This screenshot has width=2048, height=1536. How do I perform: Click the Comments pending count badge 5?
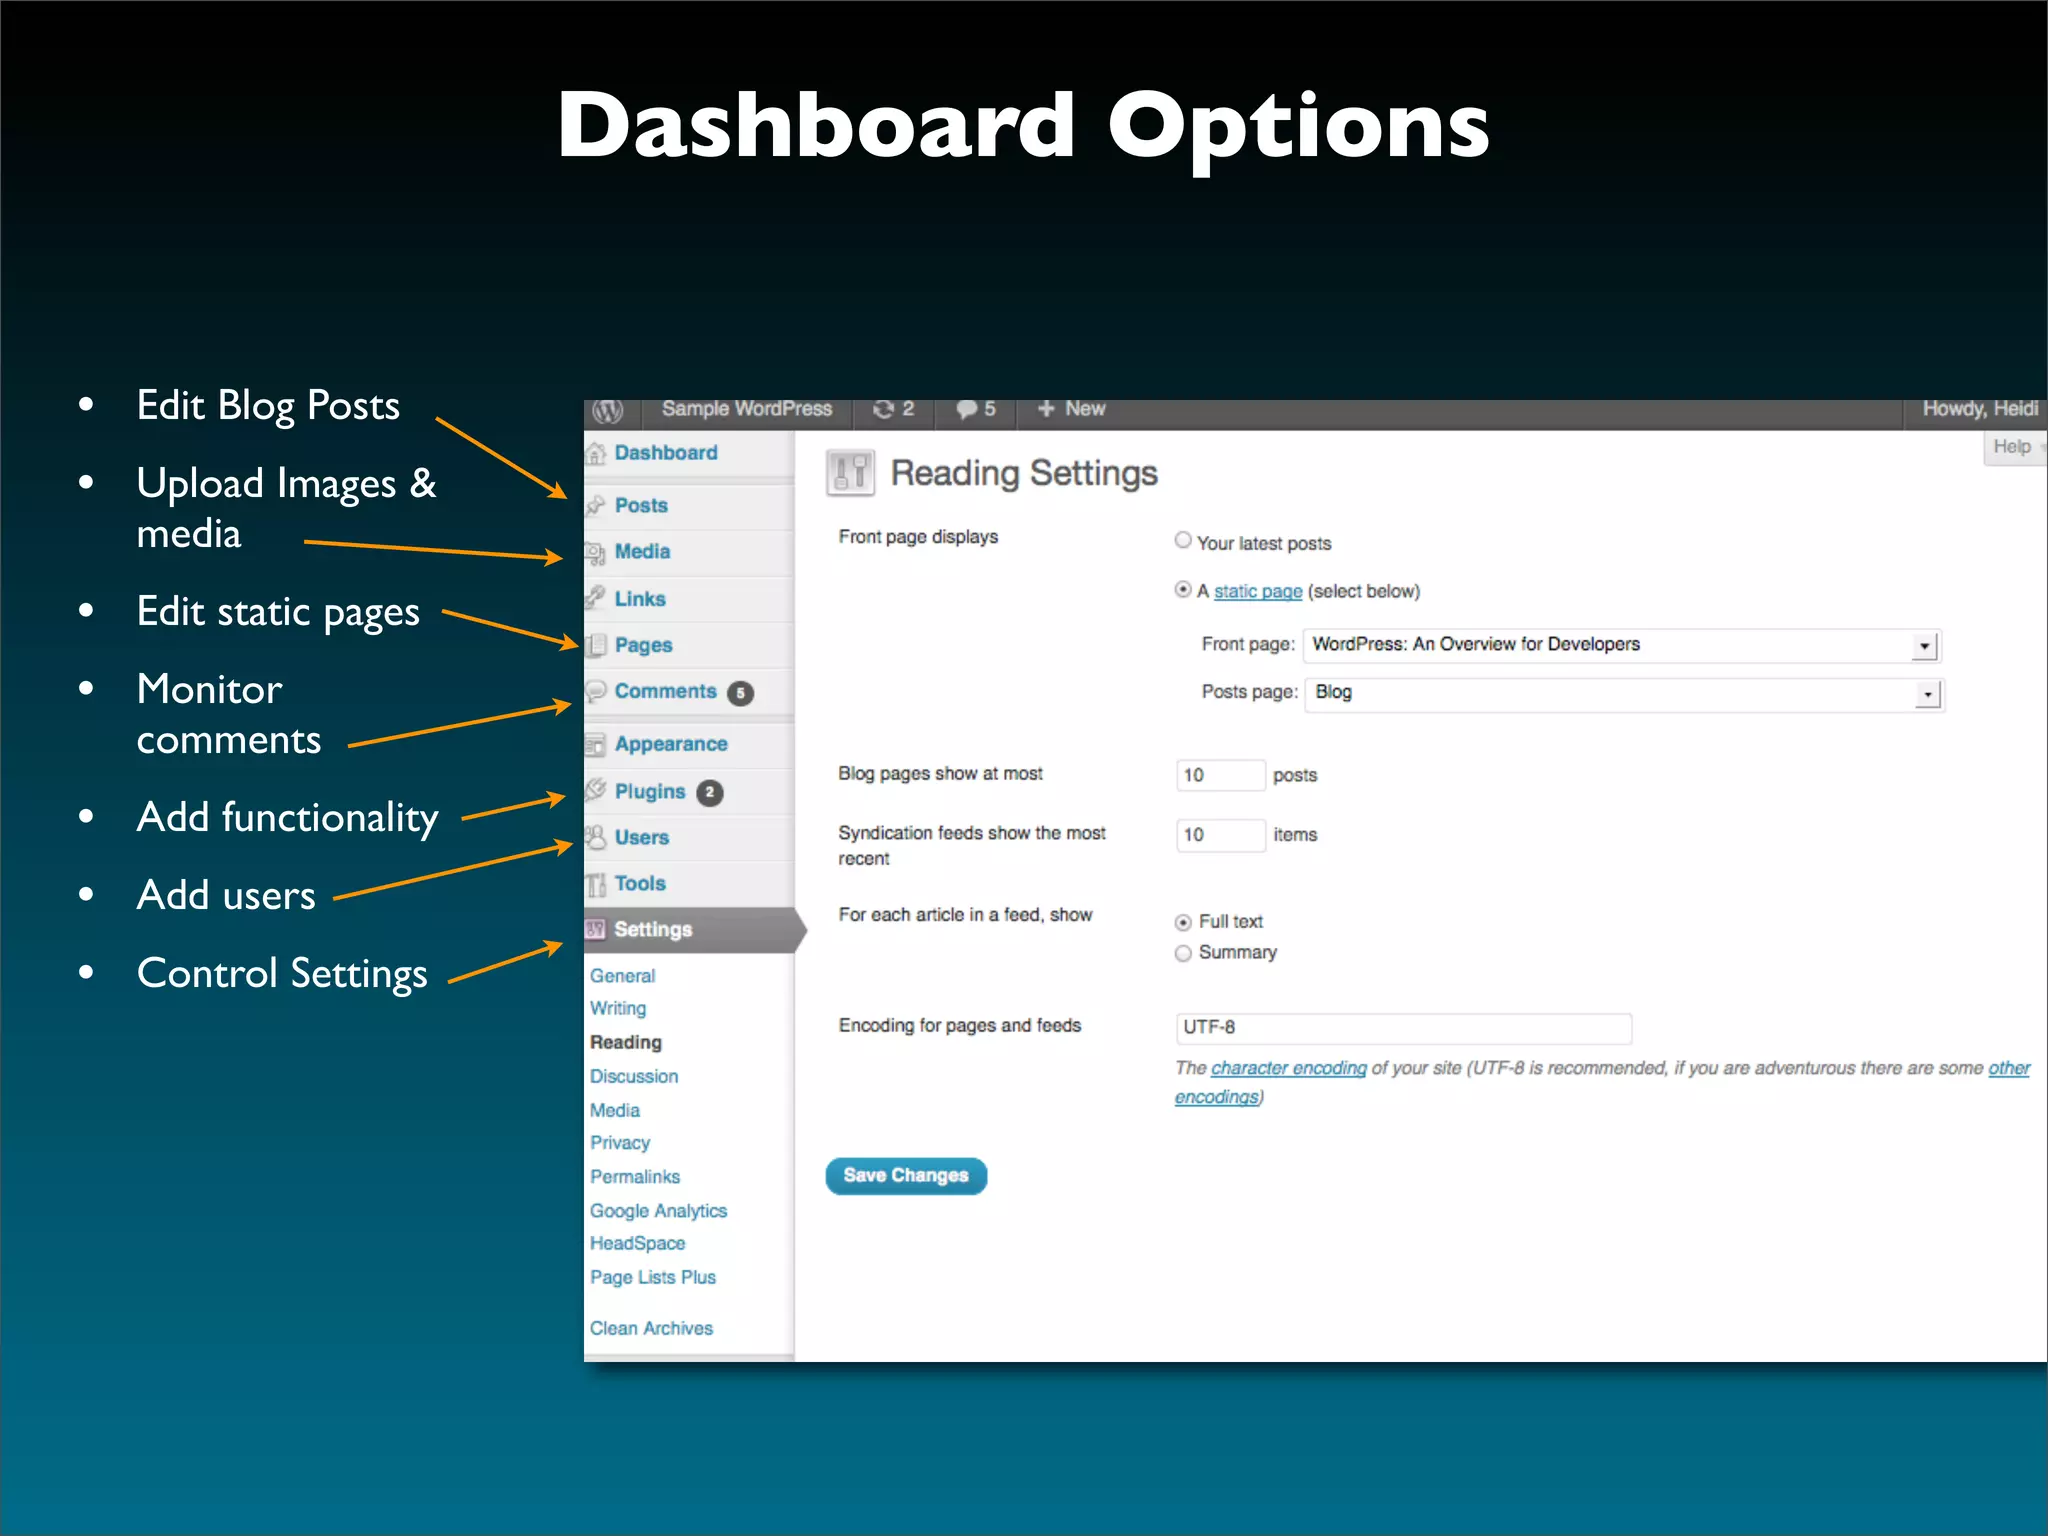(x=740, y=693)
